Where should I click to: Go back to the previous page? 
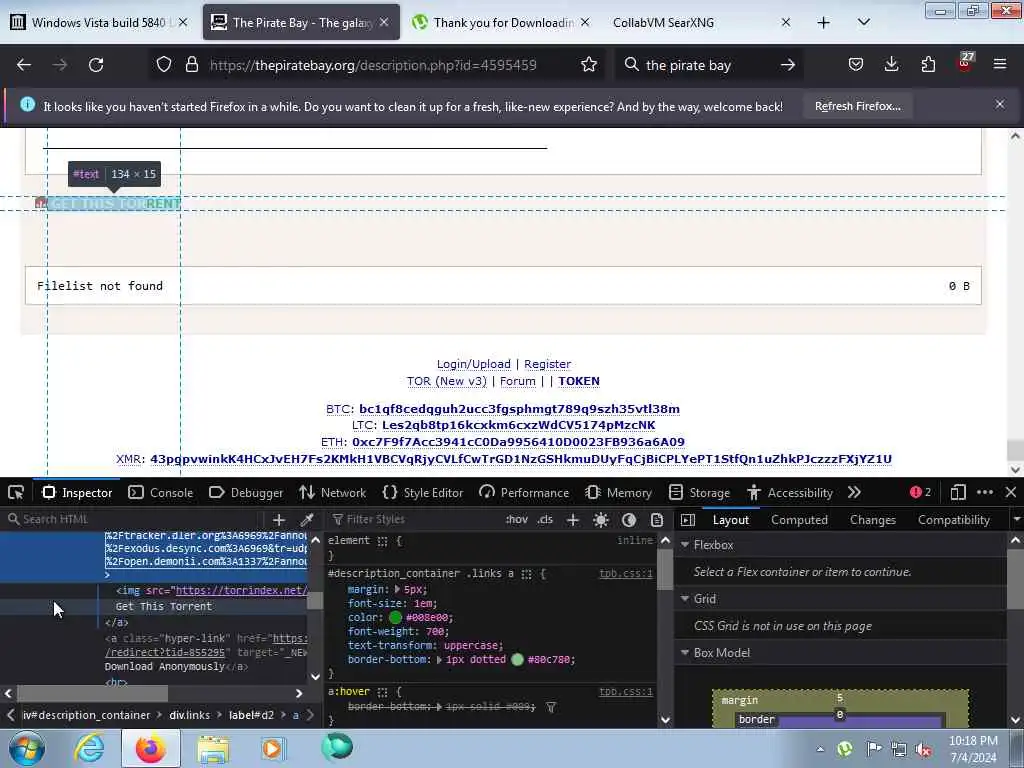tap(24, 65)
